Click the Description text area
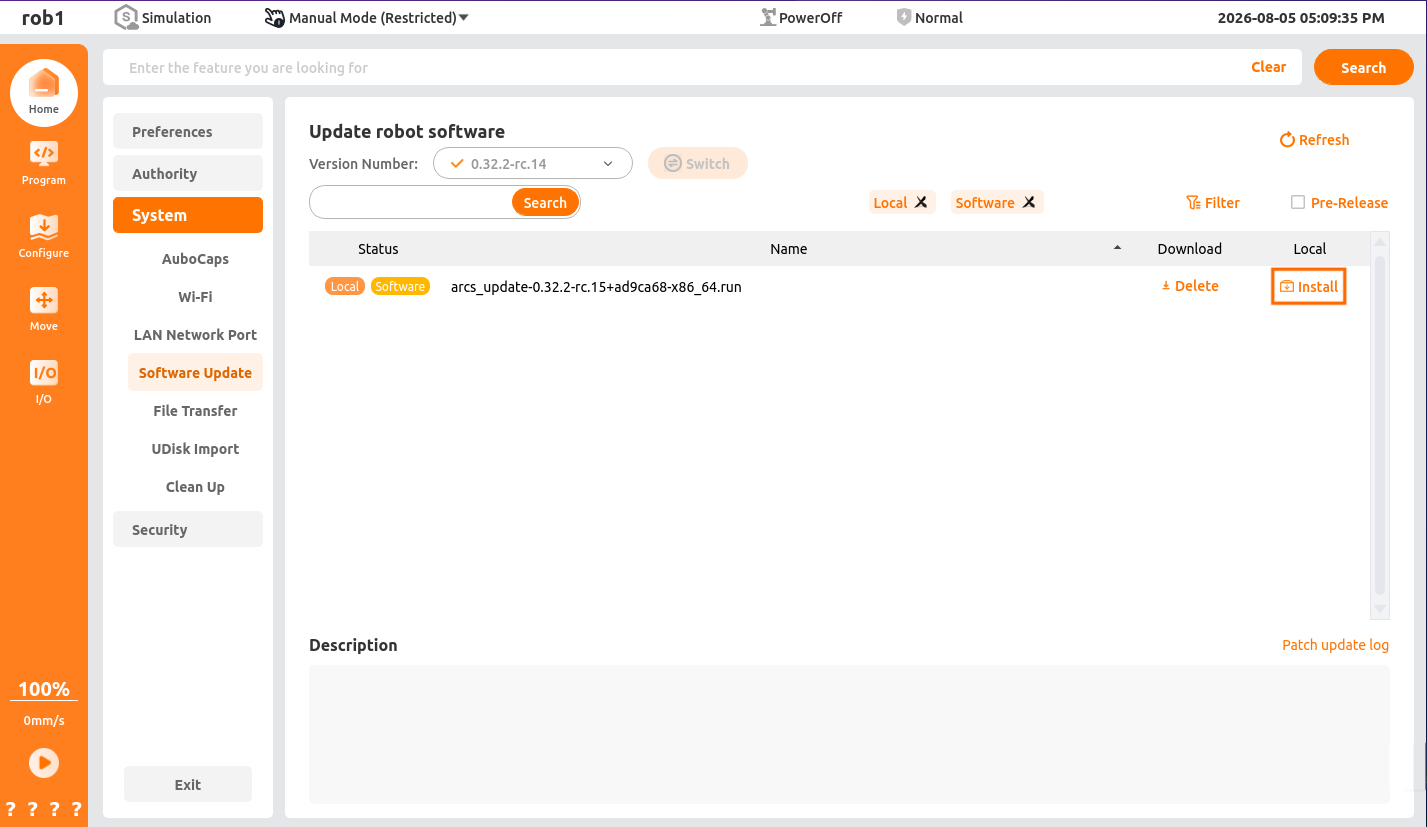 pyautogui.click(x=849, y=734)
